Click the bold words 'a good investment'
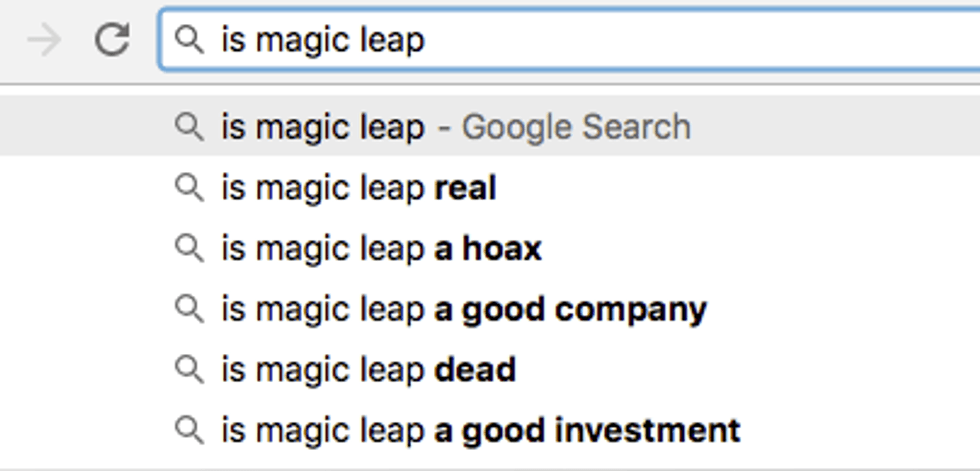This screenshot has height=471, width=980. pos(587,430)
